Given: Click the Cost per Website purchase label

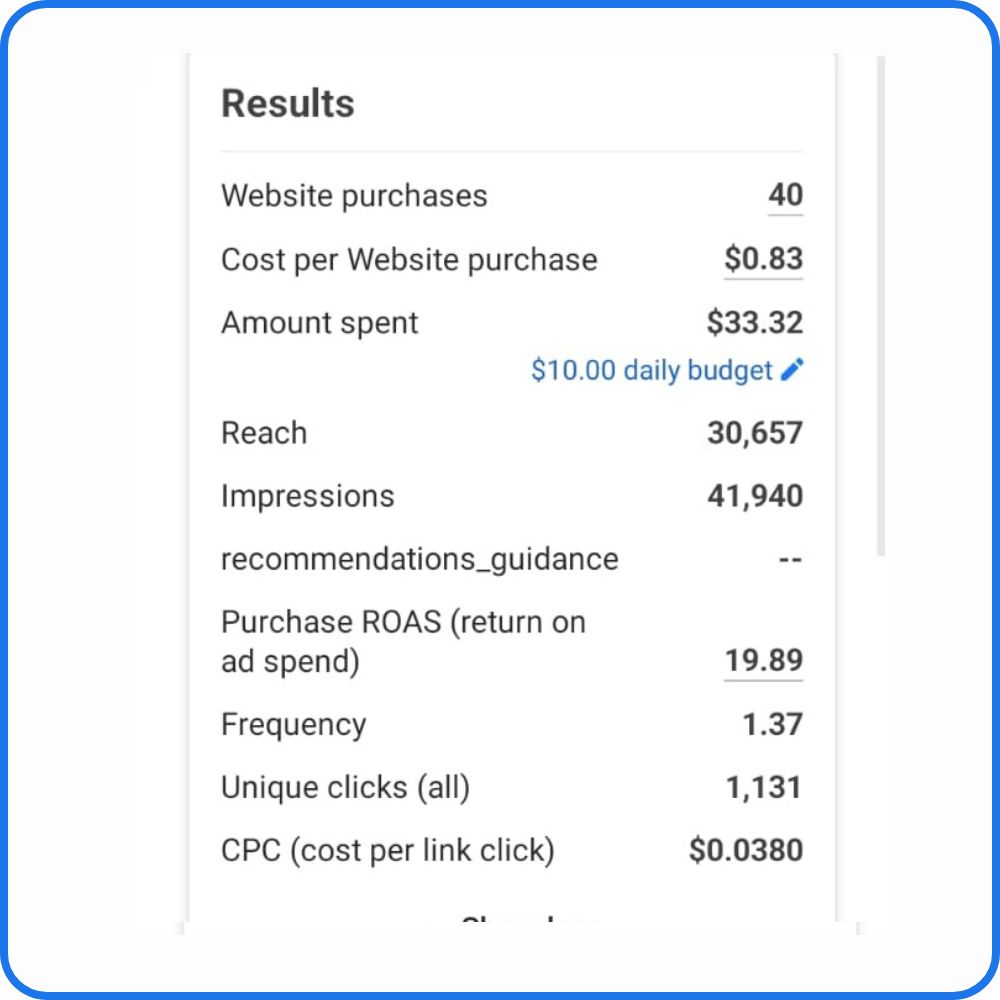Looking at the screenshot, I should click(x=409, y=260).
